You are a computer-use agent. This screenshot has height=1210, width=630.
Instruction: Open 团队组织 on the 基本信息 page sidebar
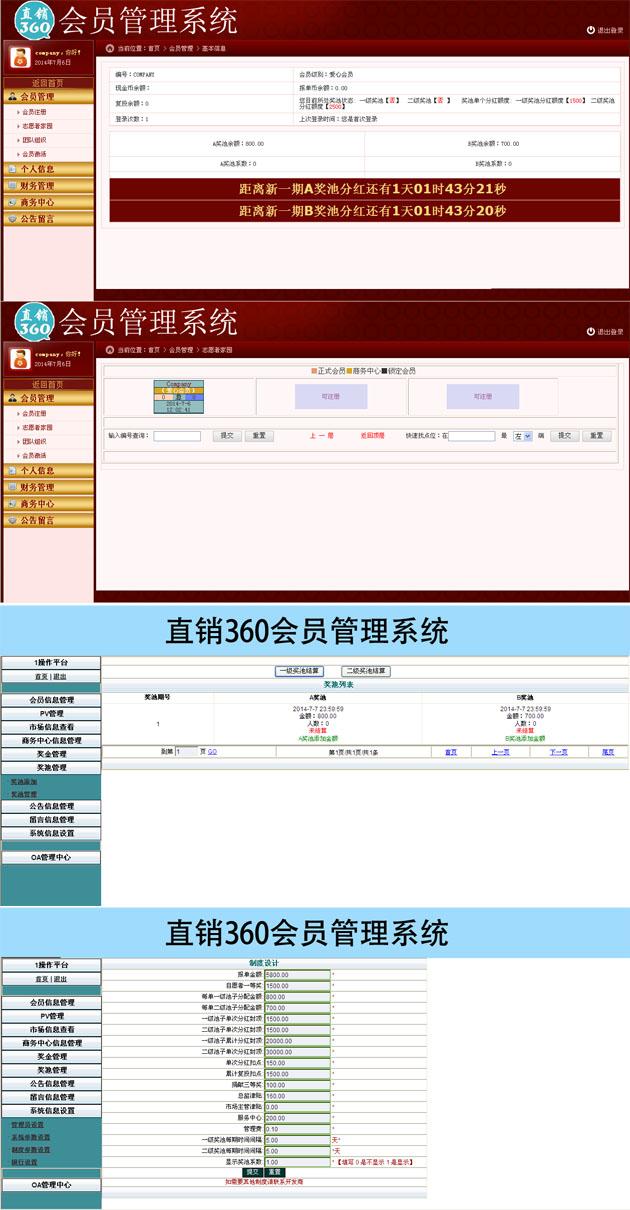point(34,140)
